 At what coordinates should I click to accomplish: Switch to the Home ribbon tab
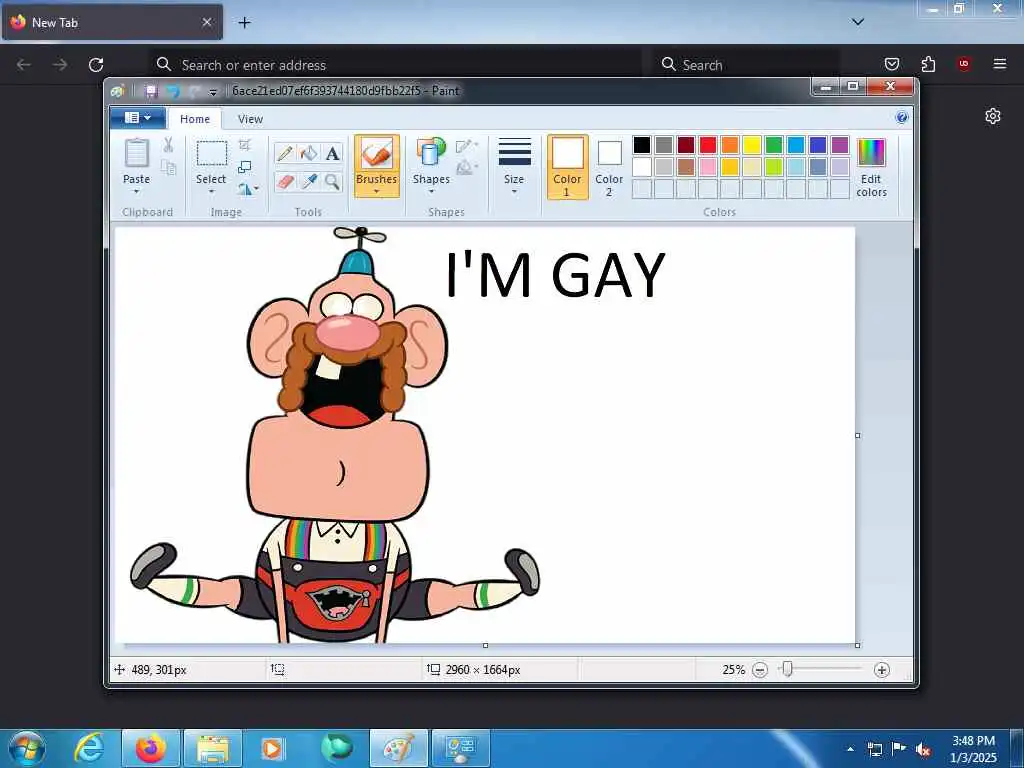[x=195, y=119]
